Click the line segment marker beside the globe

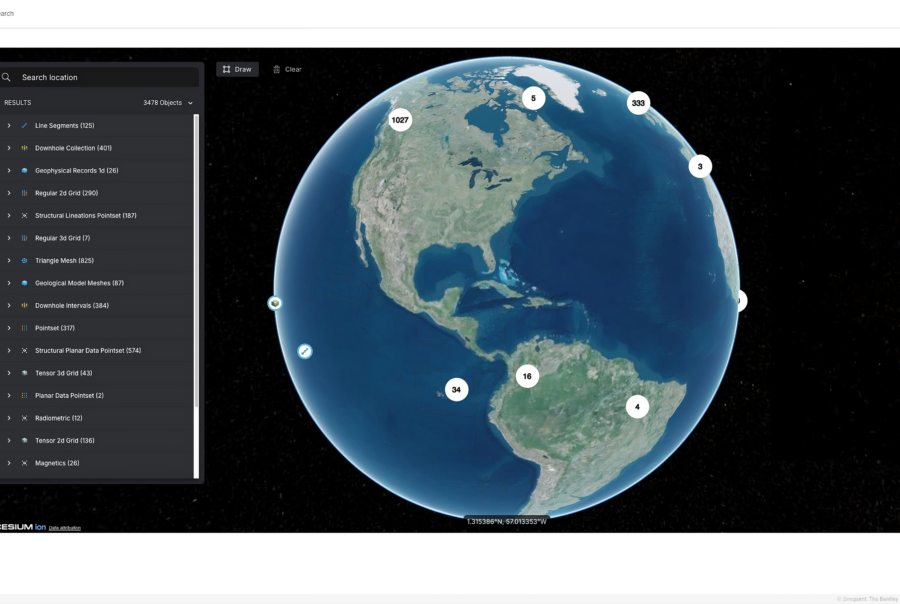pyautogui.click(x=305, y=351)
